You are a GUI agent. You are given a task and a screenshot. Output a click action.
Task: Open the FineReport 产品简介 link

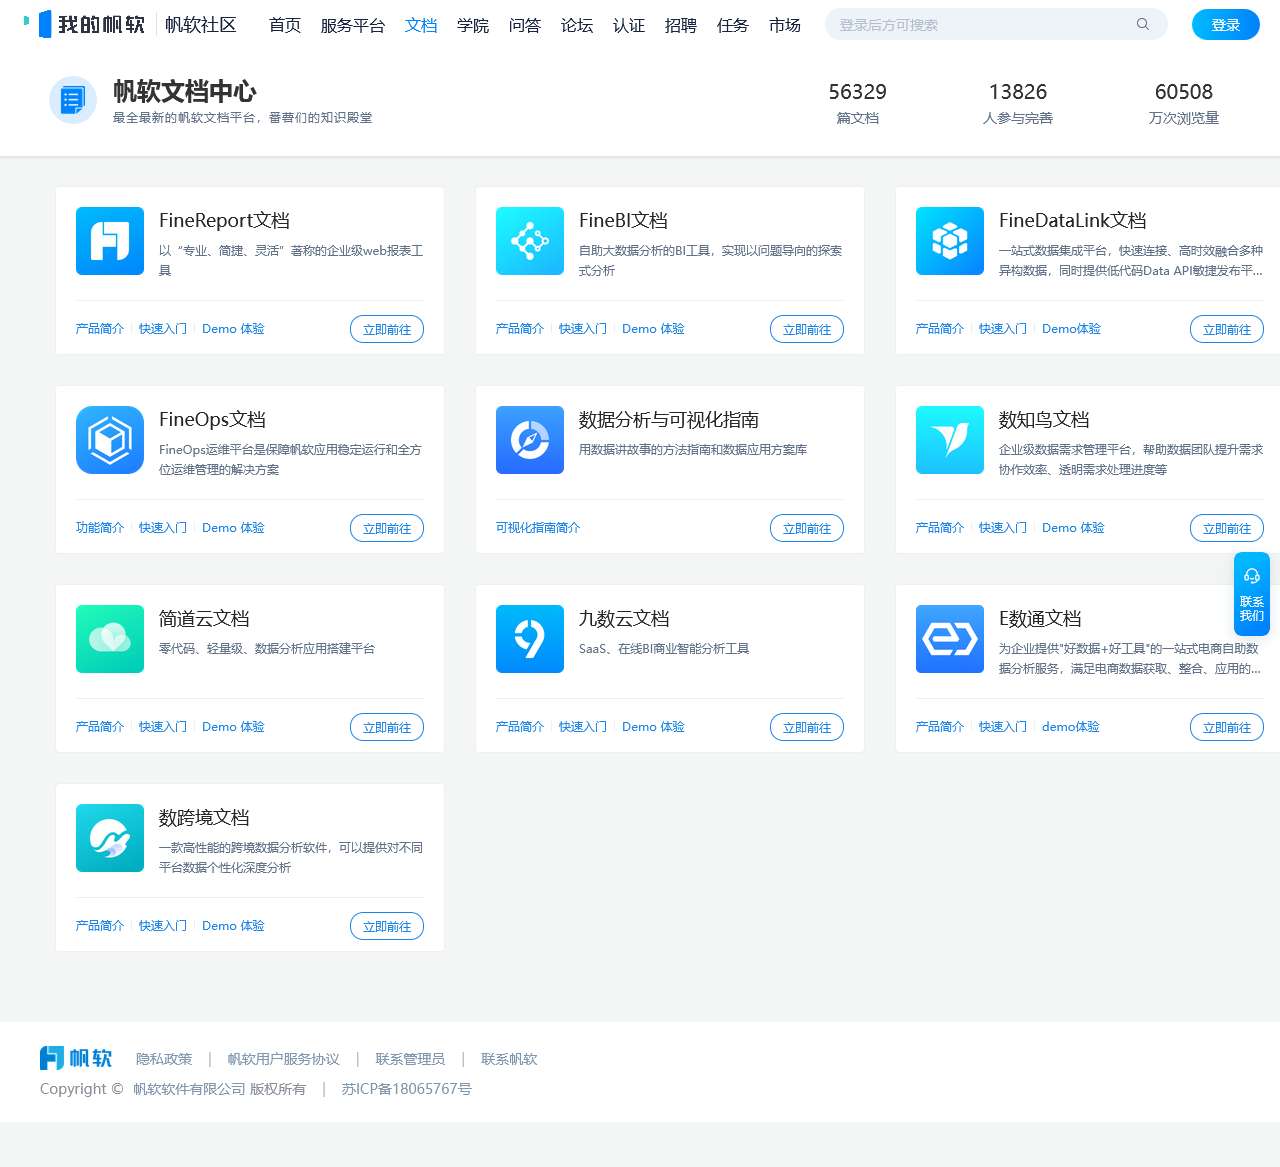click(x=100, y=329)
